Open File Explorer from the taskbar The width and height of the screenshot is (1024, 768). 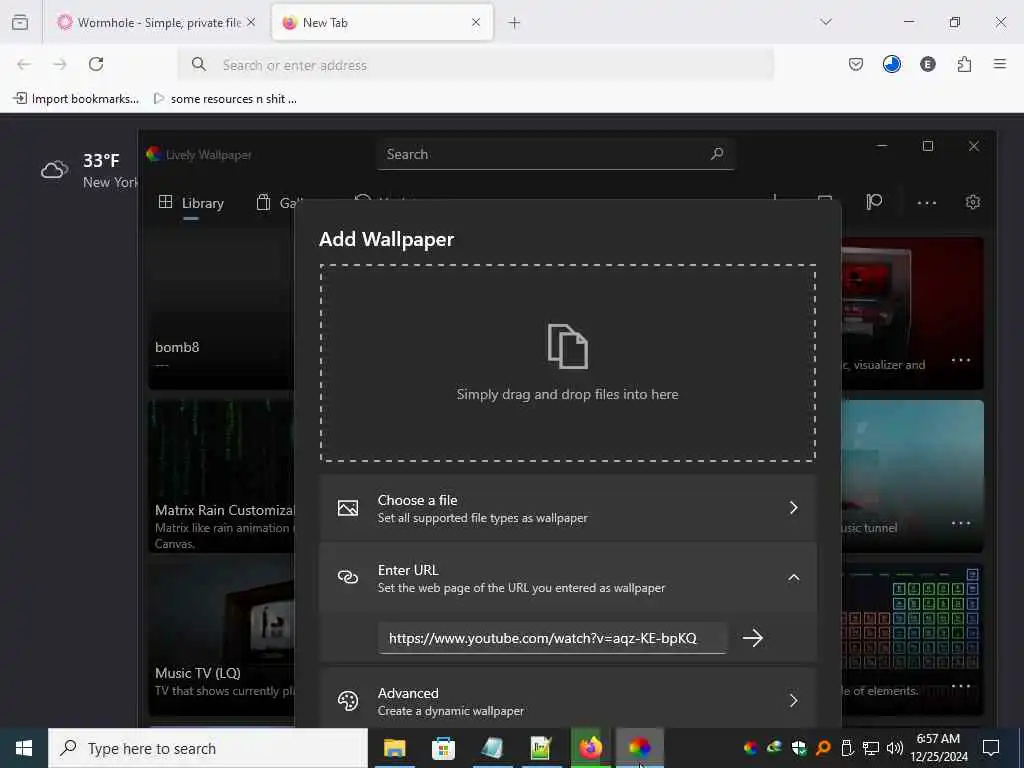coord(394,748)
